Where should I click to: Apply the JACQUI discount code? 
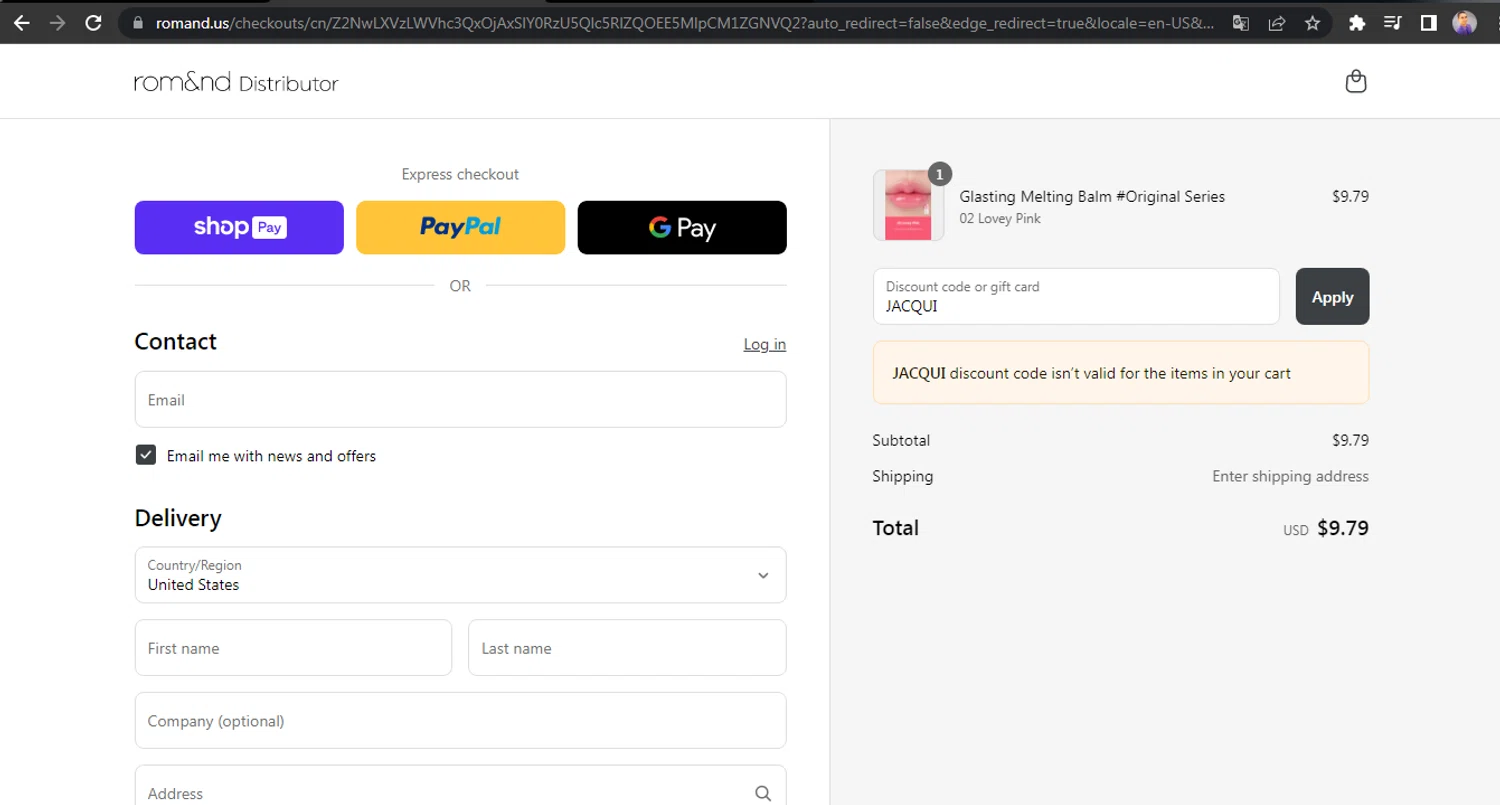[1332, 297]
